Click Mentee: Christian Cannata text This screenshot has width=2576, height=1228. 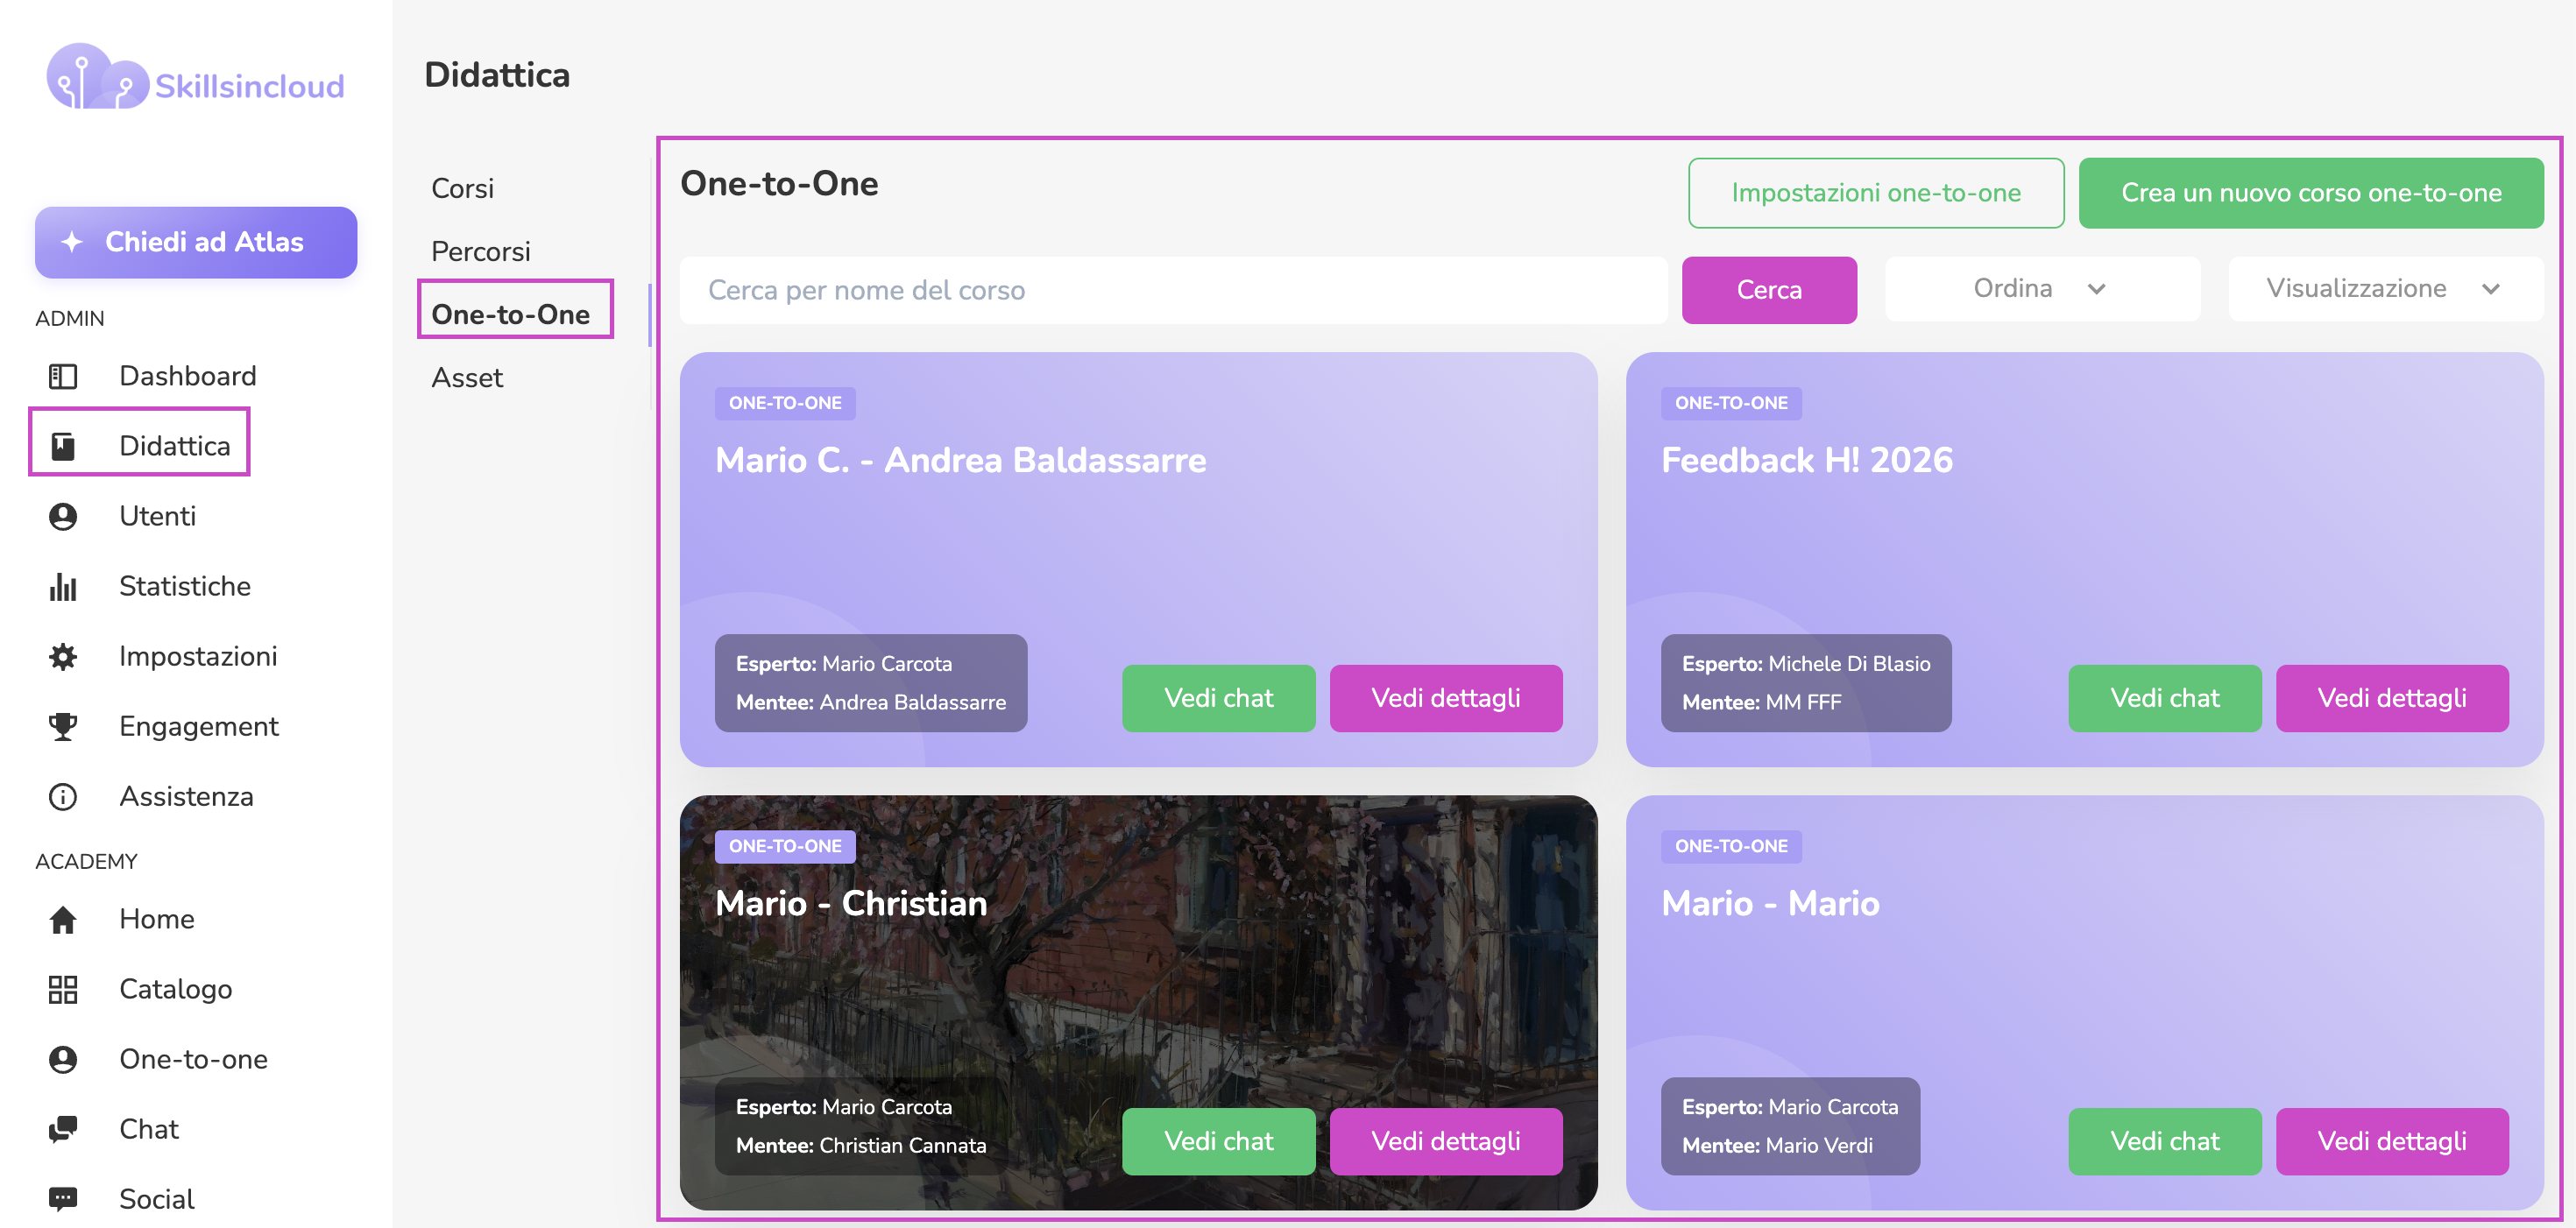click(860, 1145)
